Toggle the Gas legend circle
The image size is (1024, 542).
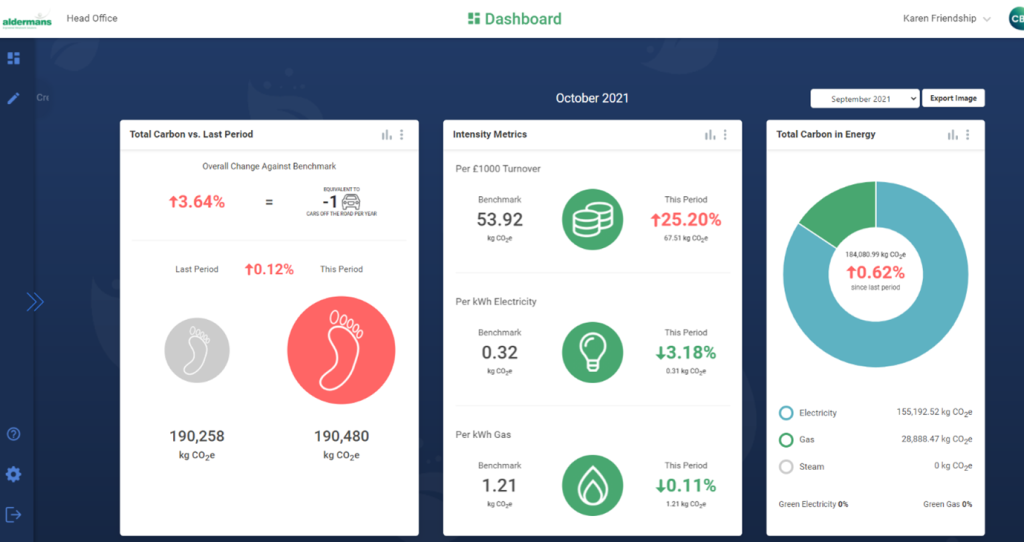786,439
